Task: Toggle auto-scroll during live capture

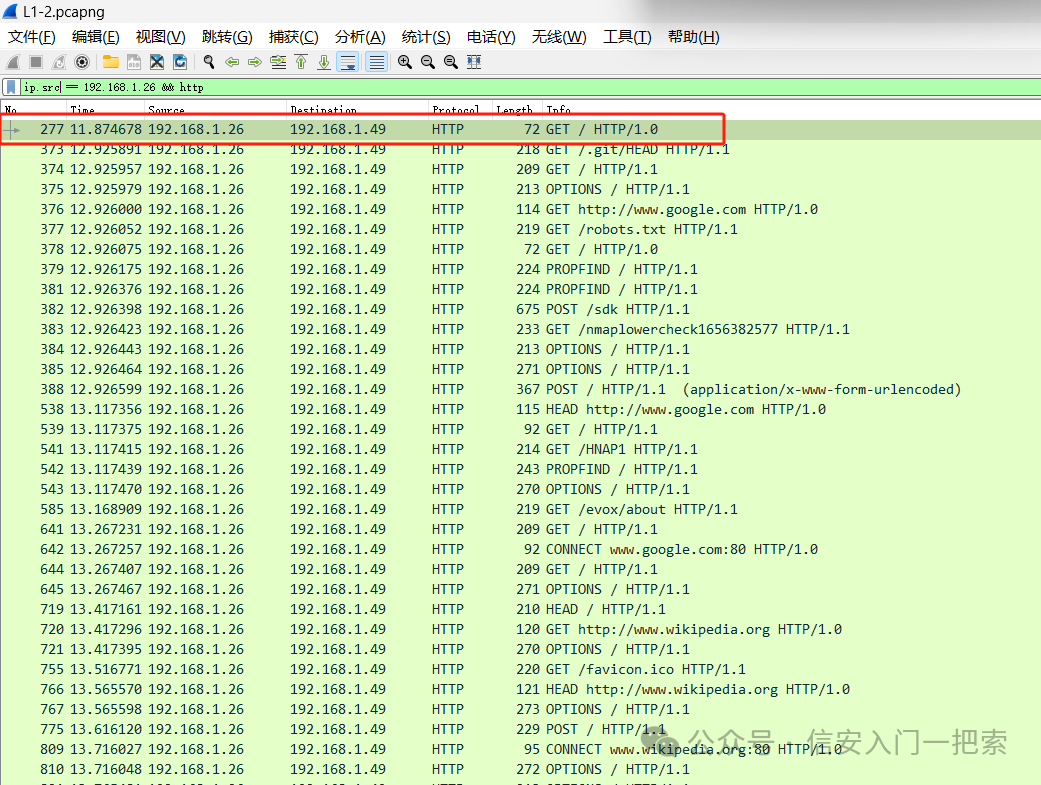Action: point(348,62)
